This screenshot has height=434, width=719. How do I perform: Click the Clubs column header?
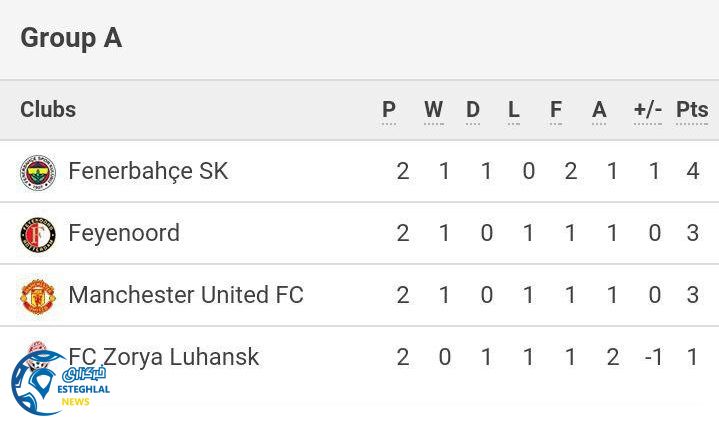(x=48, y=110)
